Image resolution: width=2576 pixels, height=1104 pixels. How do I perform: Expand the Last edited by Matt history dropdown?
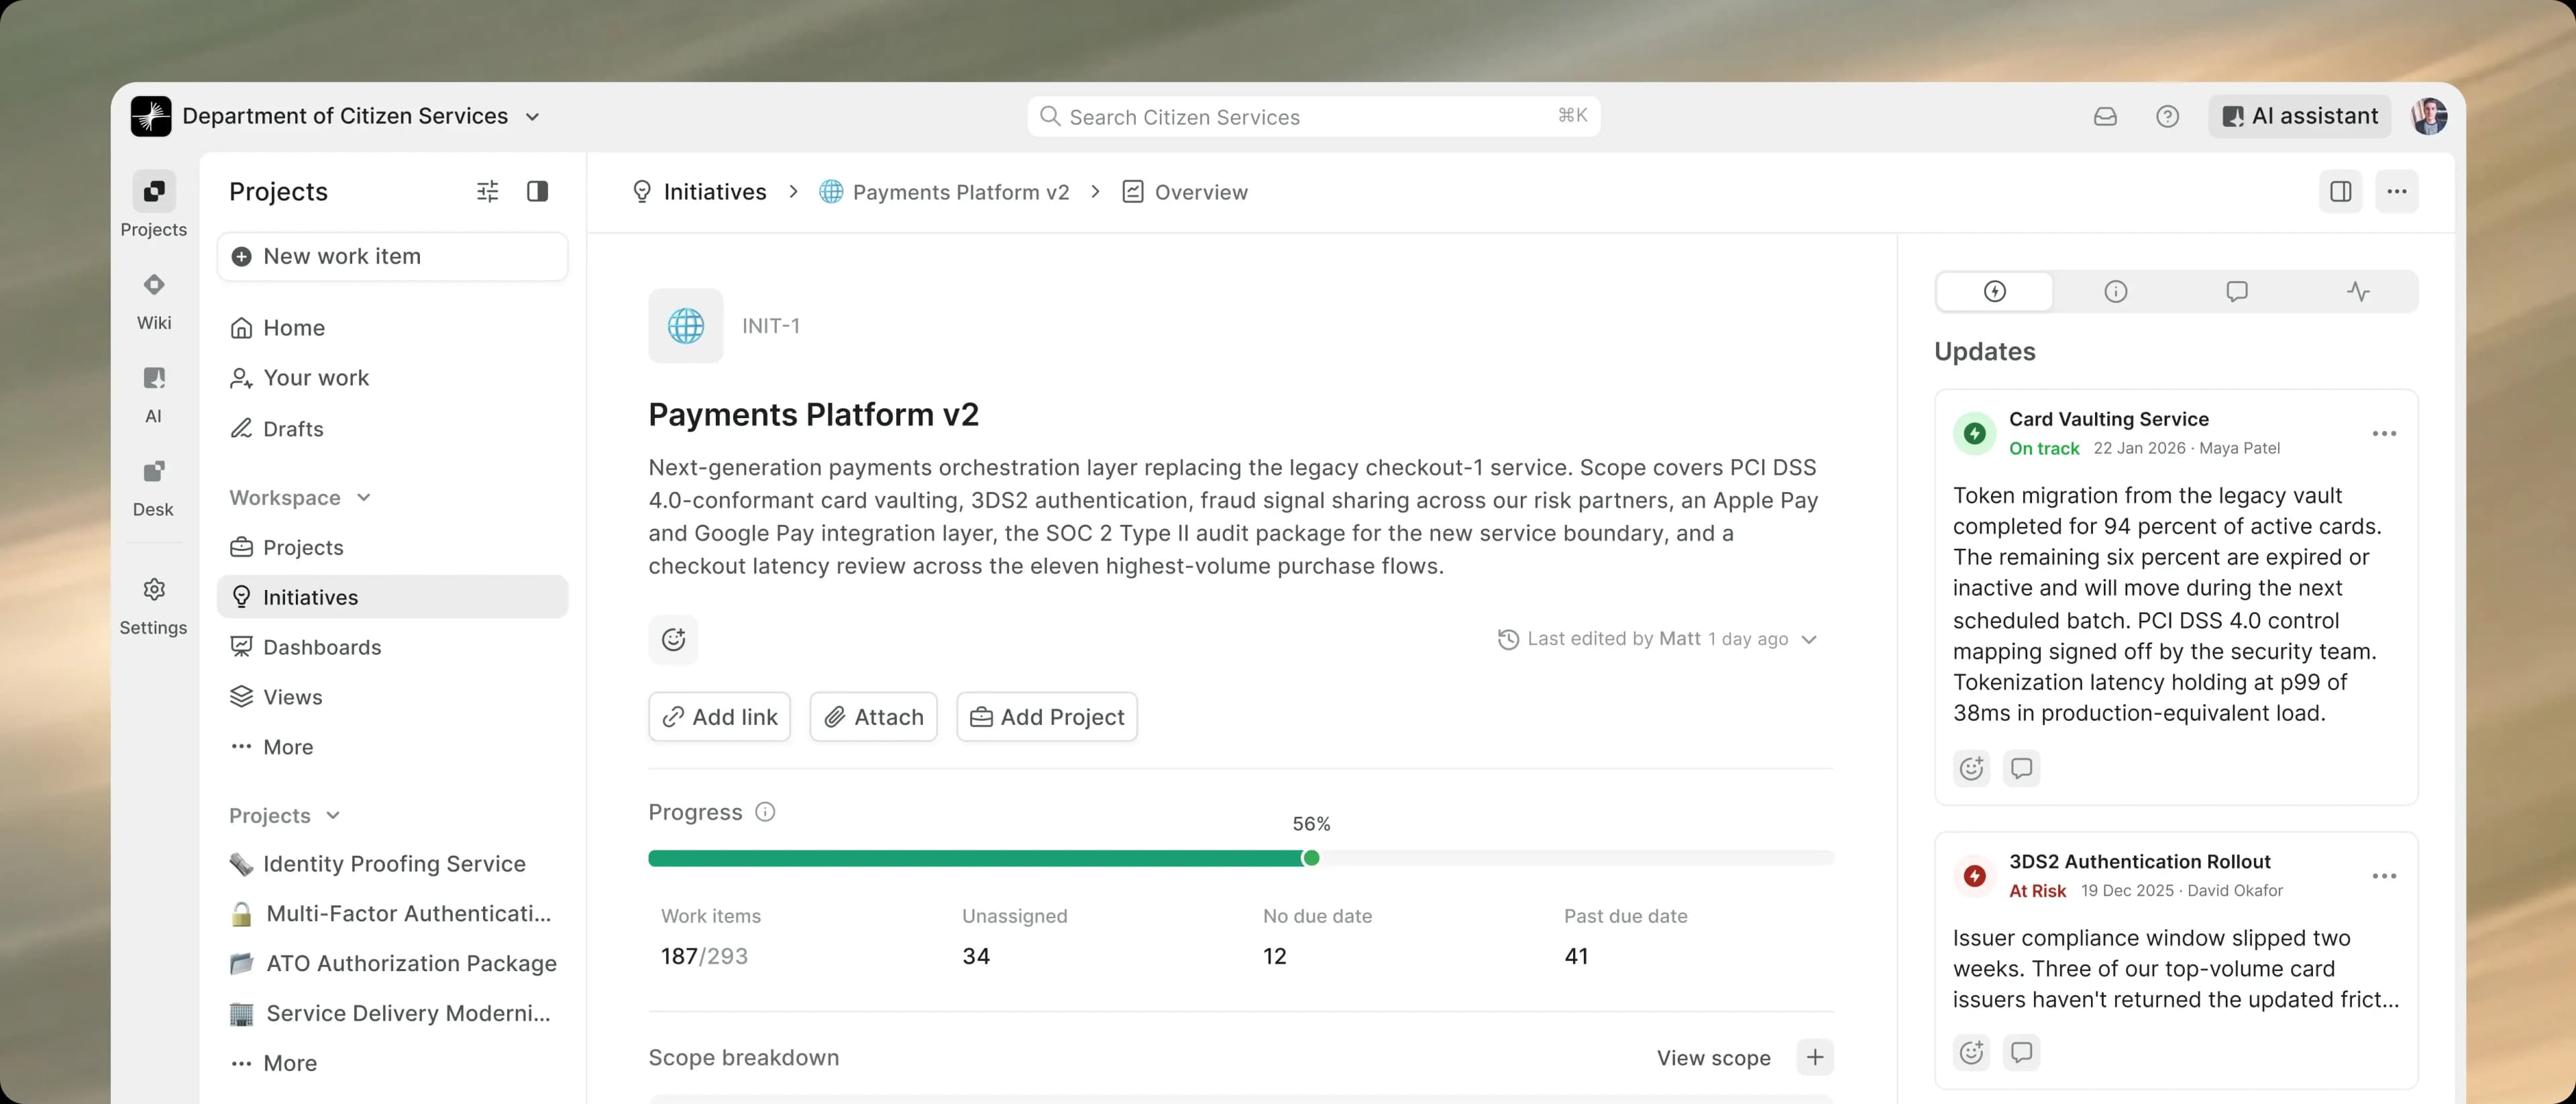click(1808, 639)
